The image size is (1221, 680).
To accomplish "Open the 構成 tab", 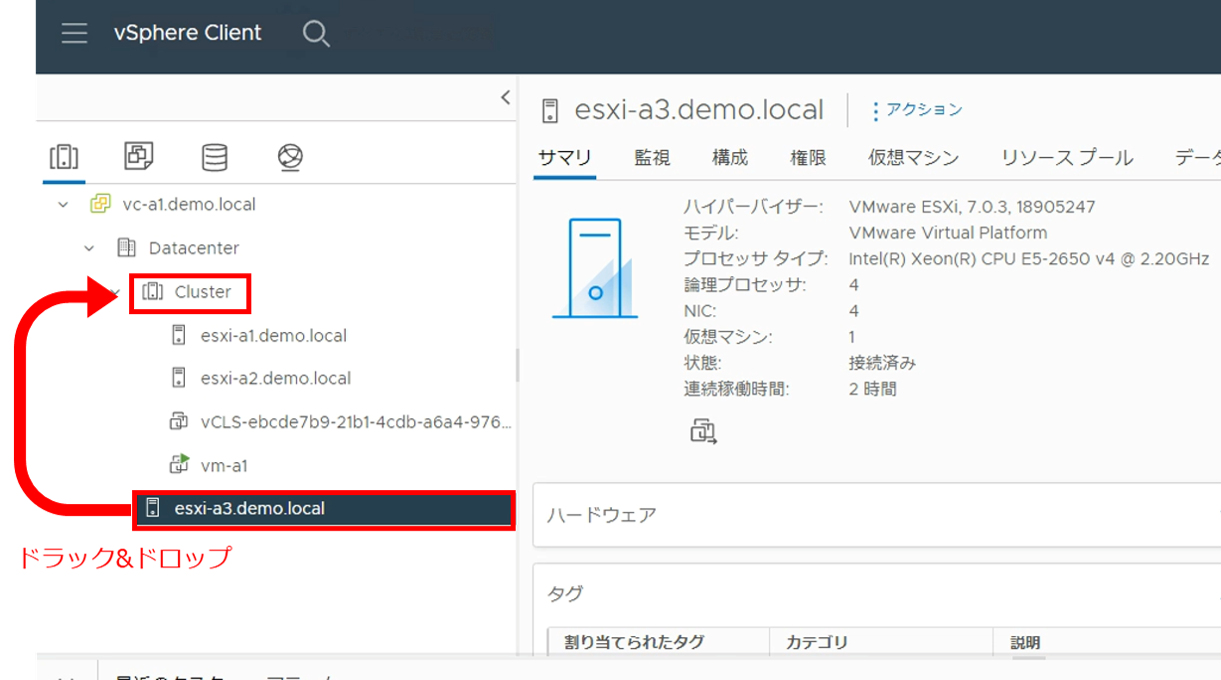I will (730, 158).
